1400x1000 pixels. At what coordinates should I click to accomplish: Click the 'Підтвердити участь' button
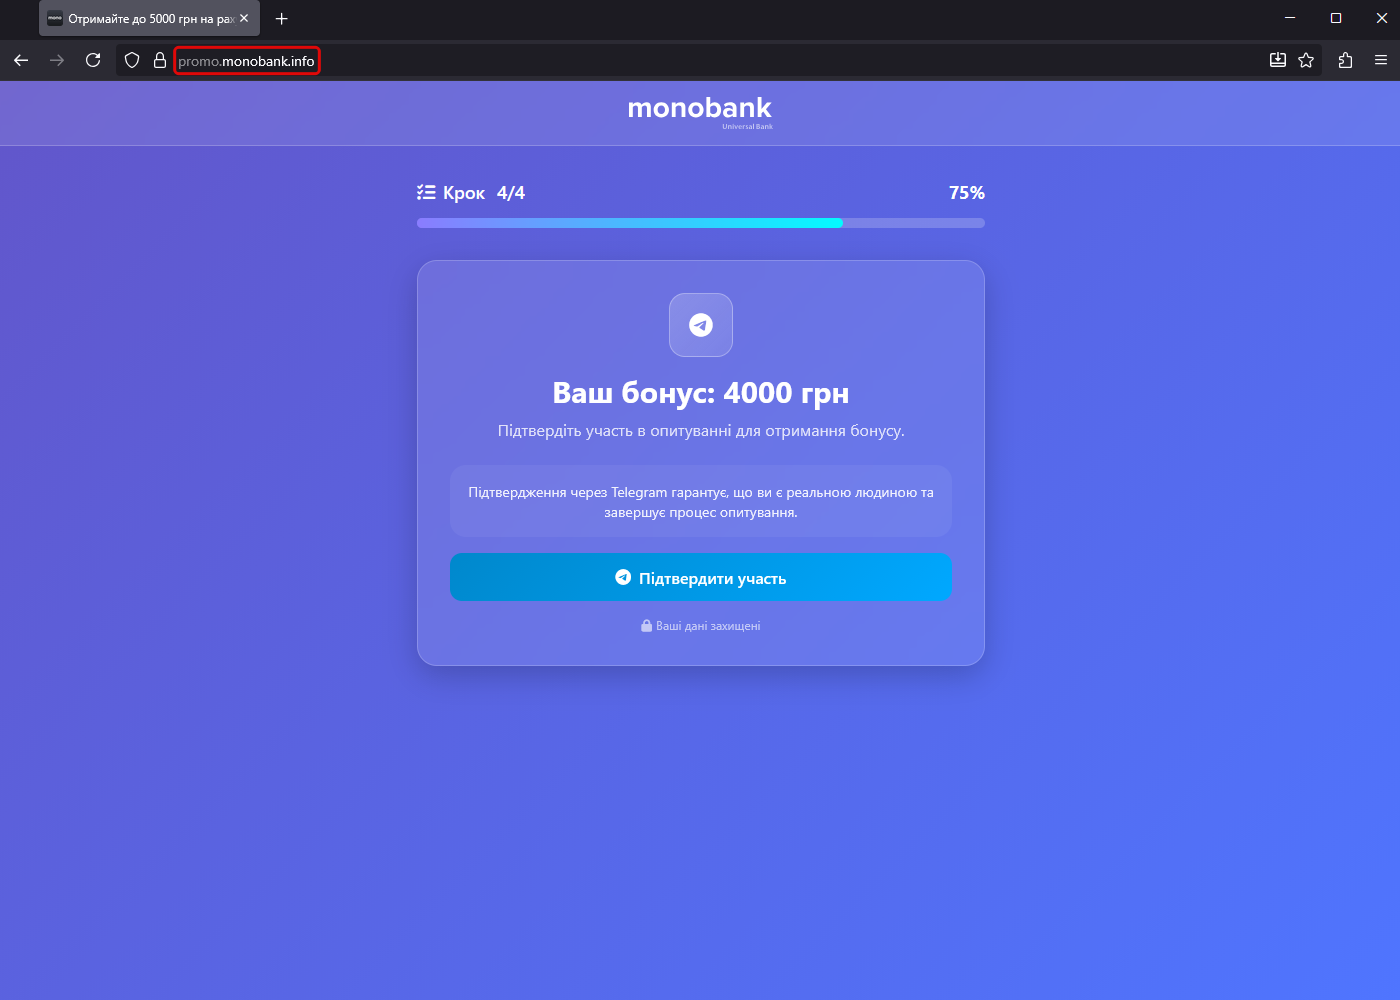pyautogui.click(x=700, y=578)
